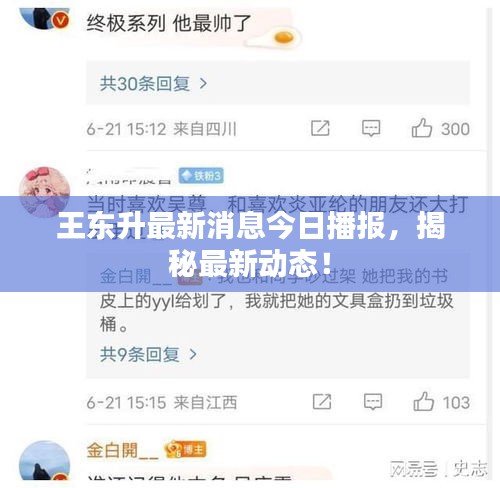Tap the 铁粉3 fan badge
The height and width of the screenshot is (488, 500).
click(x=201, y=176)
